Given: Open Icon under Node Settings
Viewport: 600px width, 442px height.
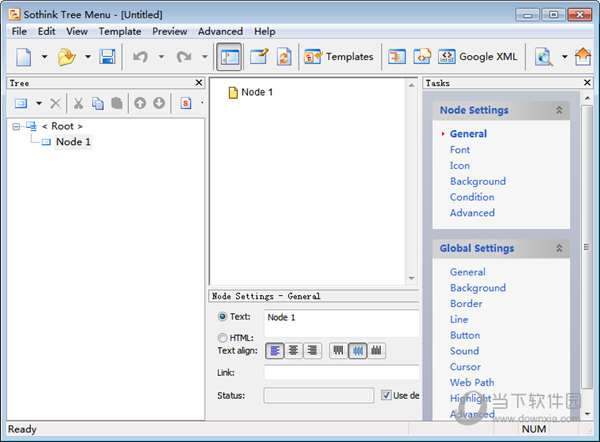Looking at the screenshot, I should click(460, 166).
